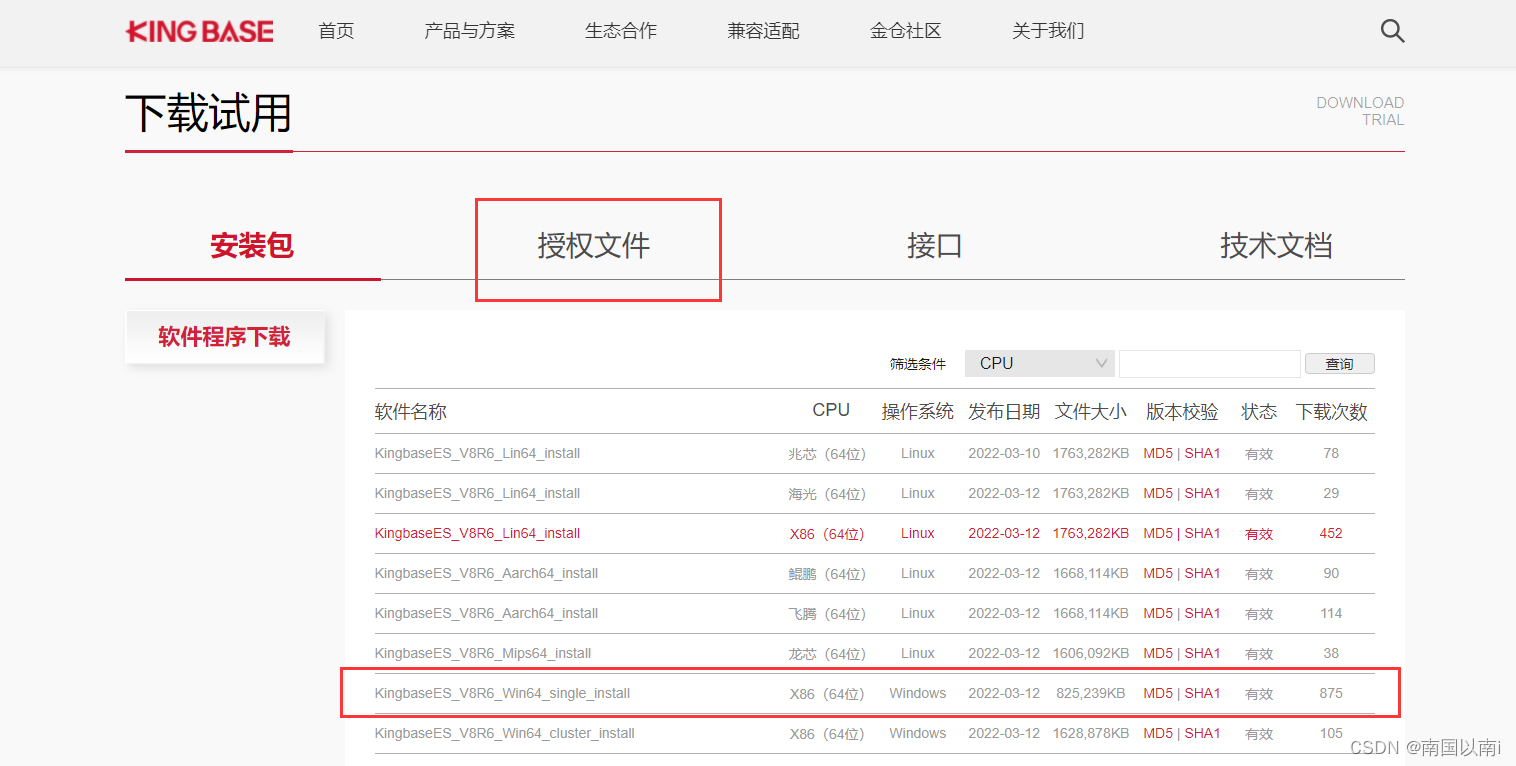This screenshot has height=766, width=1516.
Task: Click the KINGBASE logo
Action: point(200,32)
